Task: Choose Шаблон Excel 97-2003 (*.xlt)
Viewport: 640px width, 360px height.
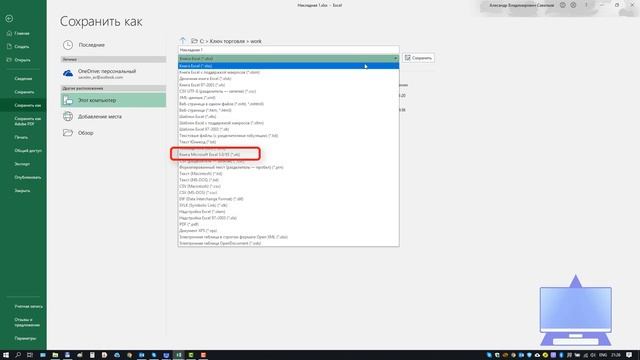Action: pyautogui.click(x=289, y=129)
